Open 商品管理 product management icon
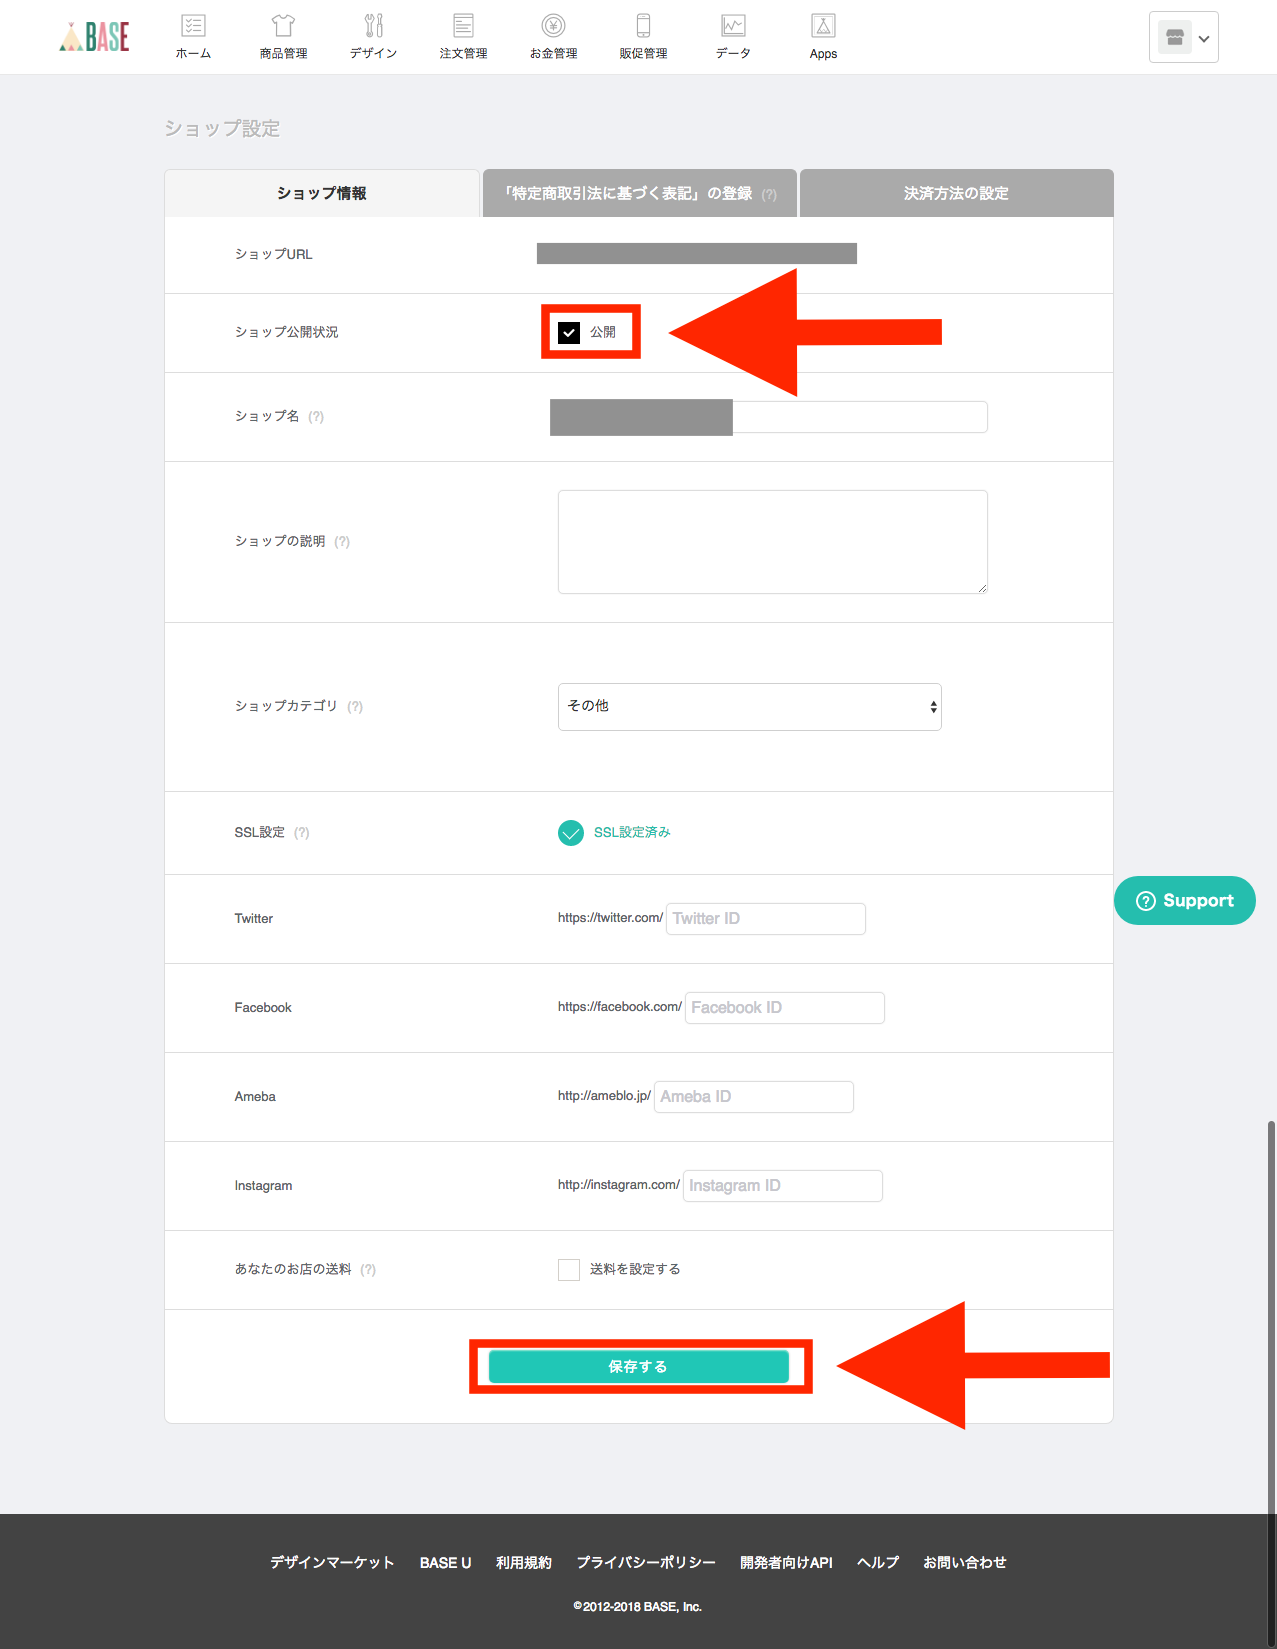The image size is (1277, 1649). (283, 36)
